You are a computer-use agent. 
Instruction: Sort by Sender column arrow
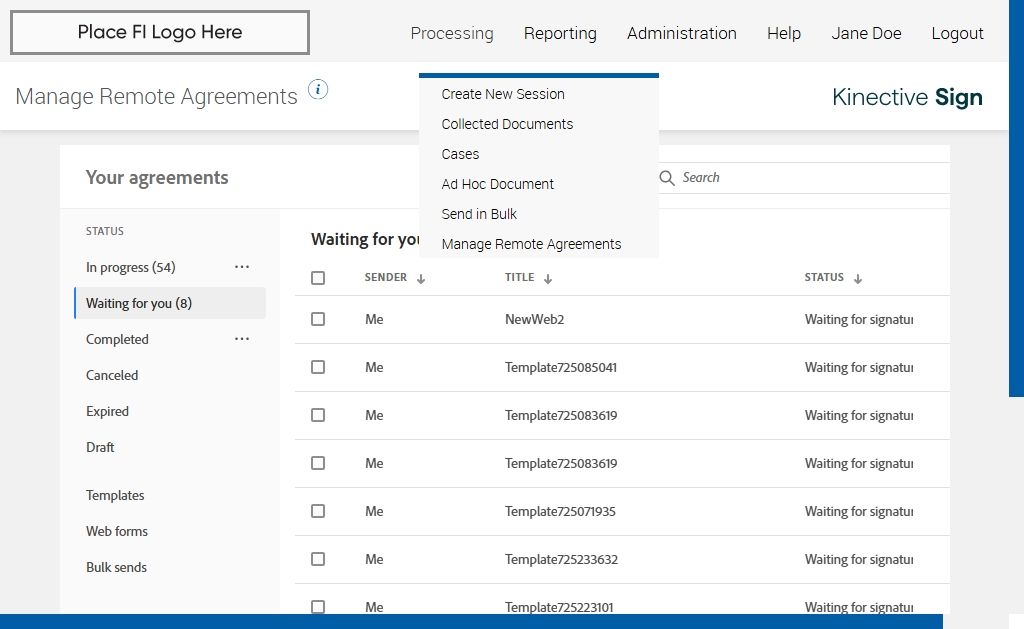tap(421, 279)
